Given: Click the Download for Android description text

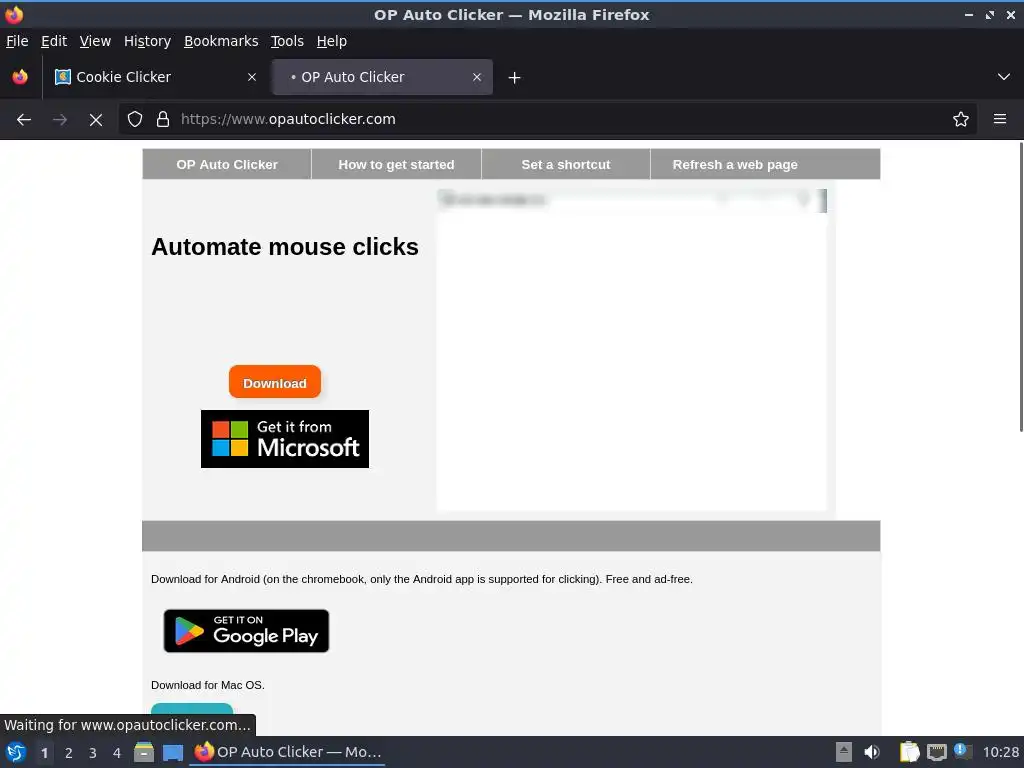Looking at the screenshot, I should pyautogui.click(x=422, y=579).
